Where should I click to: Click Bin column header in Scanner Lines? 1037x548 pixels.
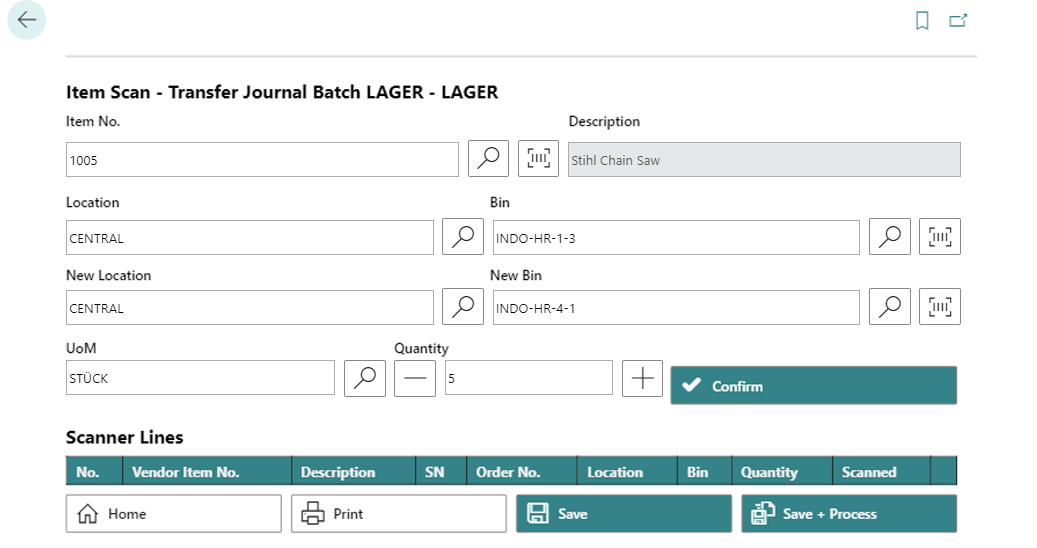tap(704, 471)
